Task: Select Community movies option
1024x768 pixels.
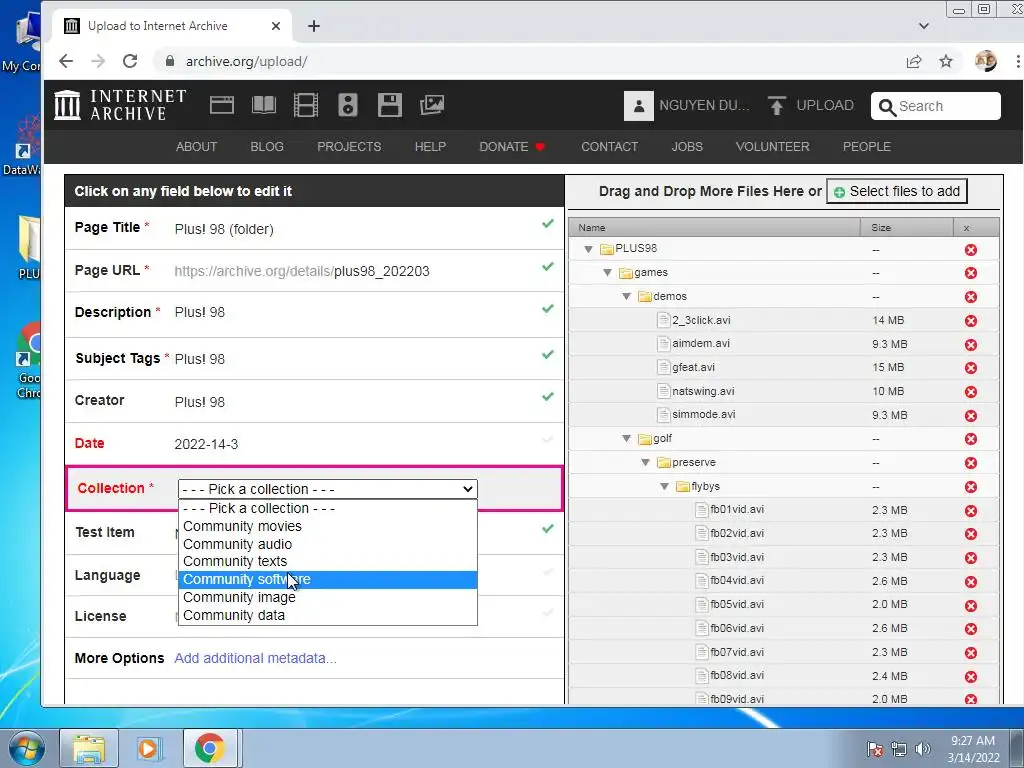Action: (328, 526)
